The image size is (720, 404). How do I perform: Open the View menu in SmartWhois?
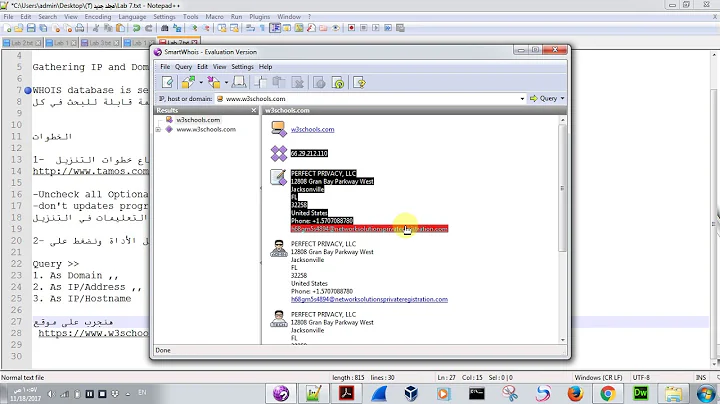click(219, 67)
